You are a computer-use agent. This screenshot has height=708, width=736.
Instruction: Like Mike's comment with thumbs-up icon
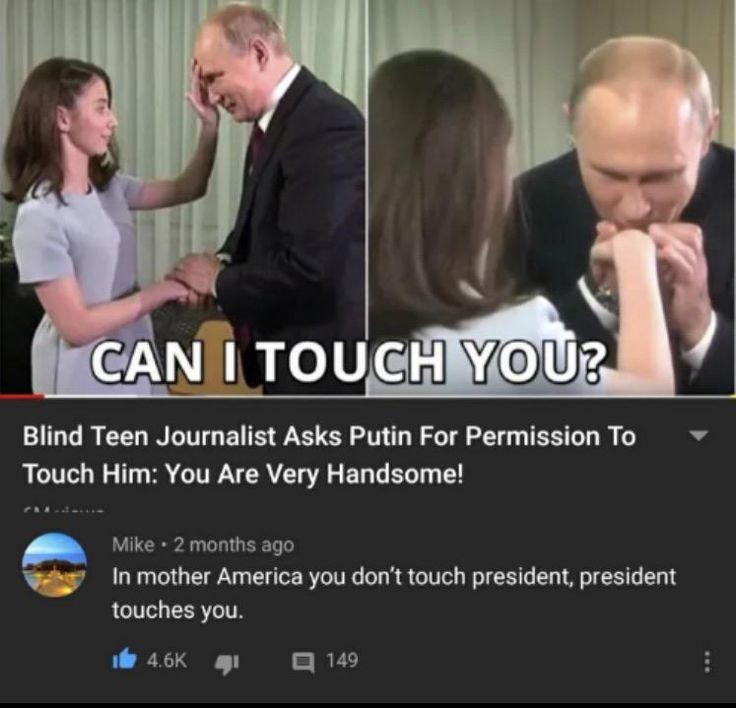124,659
